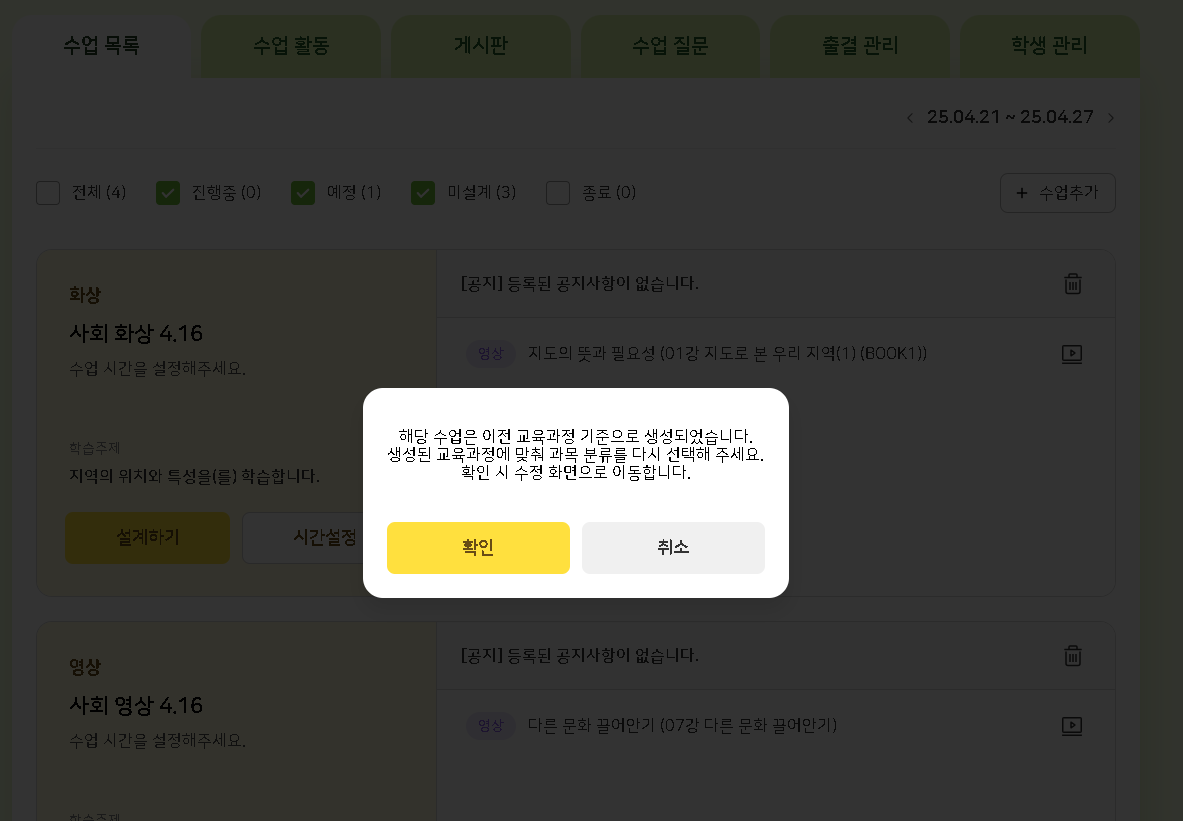Click the trash icon for 사회 영상 class
The image size is (1183, 821).
click(1072, 656)
